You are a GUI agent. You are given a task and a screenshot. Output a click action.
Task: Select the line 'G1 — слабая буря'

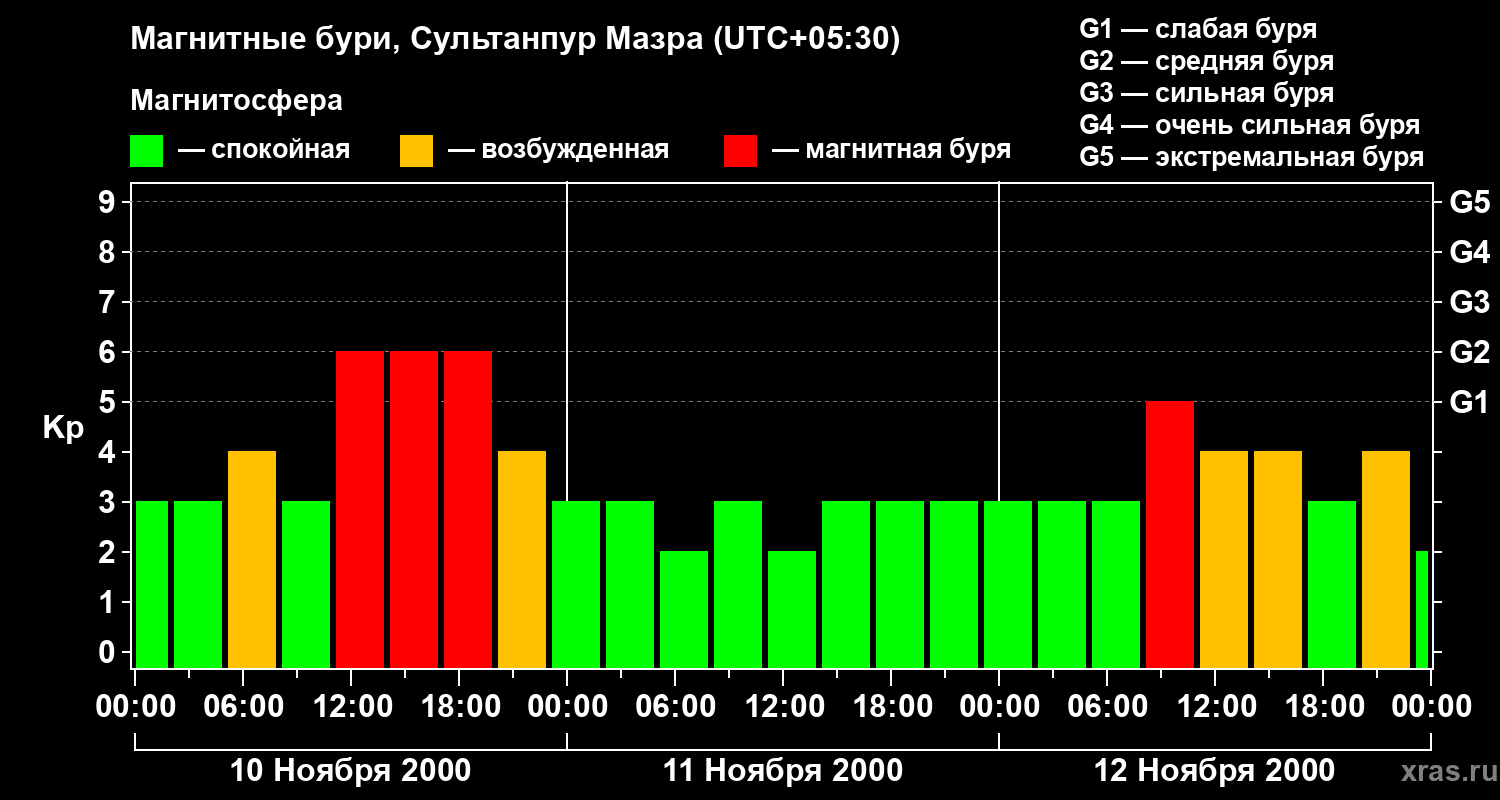point(1198,29)
